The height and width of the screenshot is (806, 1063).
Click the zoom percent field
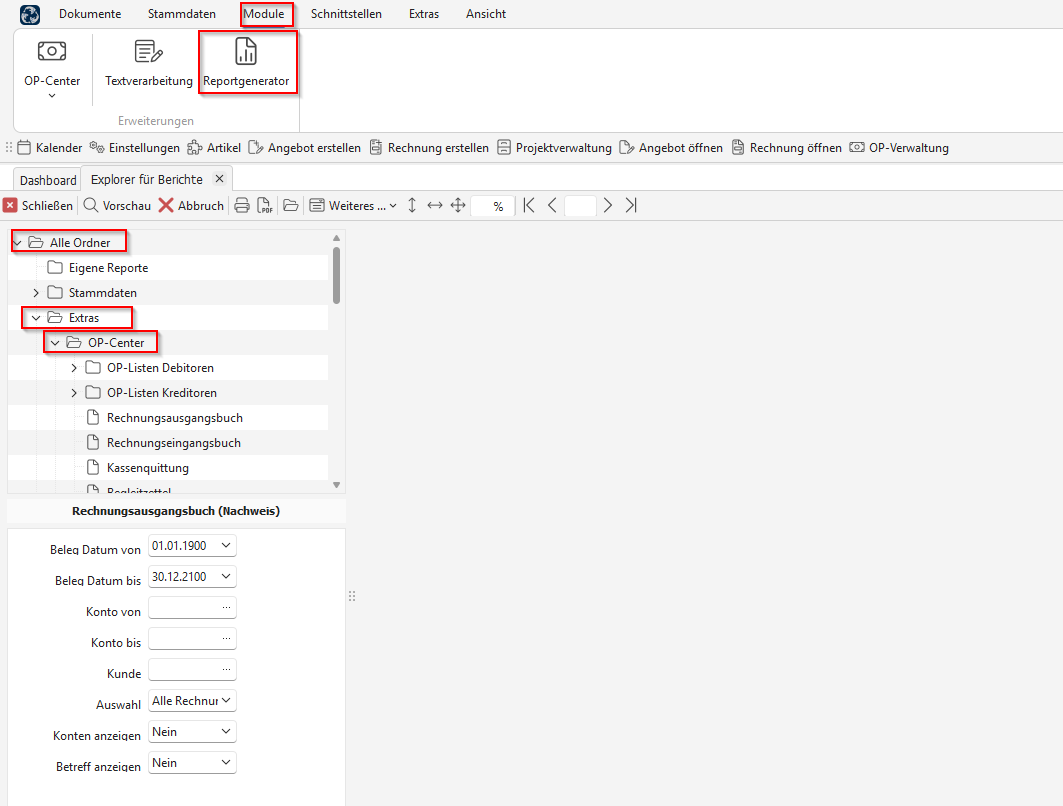(x=493, y=206)
